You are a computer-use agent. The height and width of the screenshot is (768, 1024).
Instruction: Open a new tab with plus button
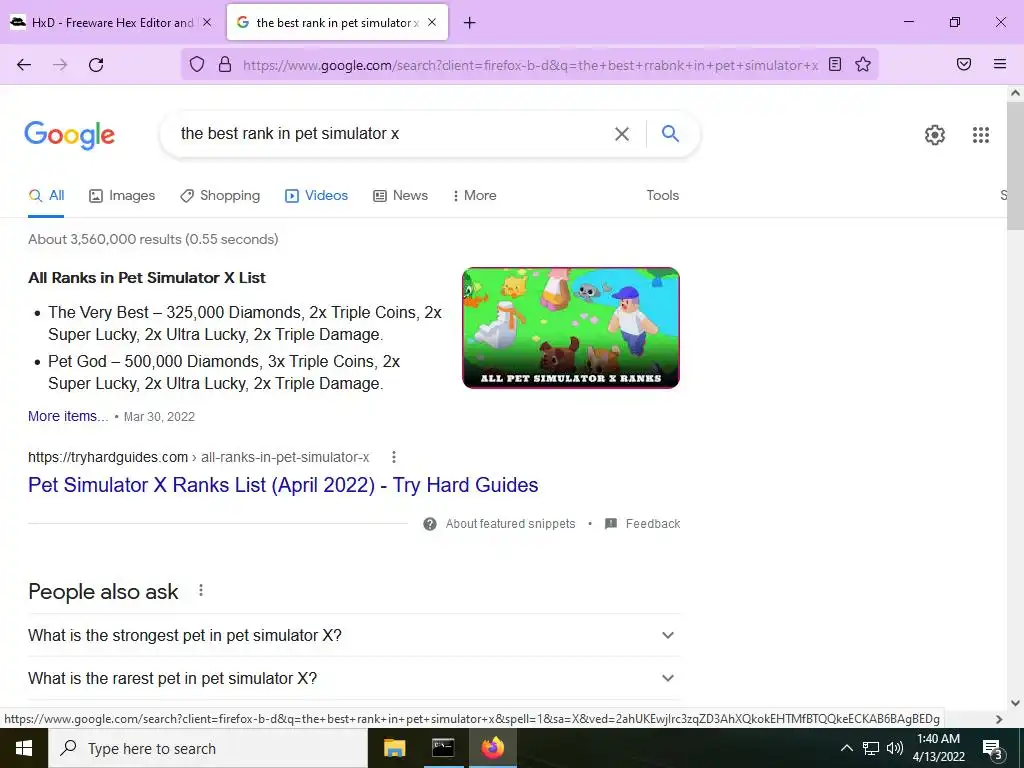coord(470,23)
